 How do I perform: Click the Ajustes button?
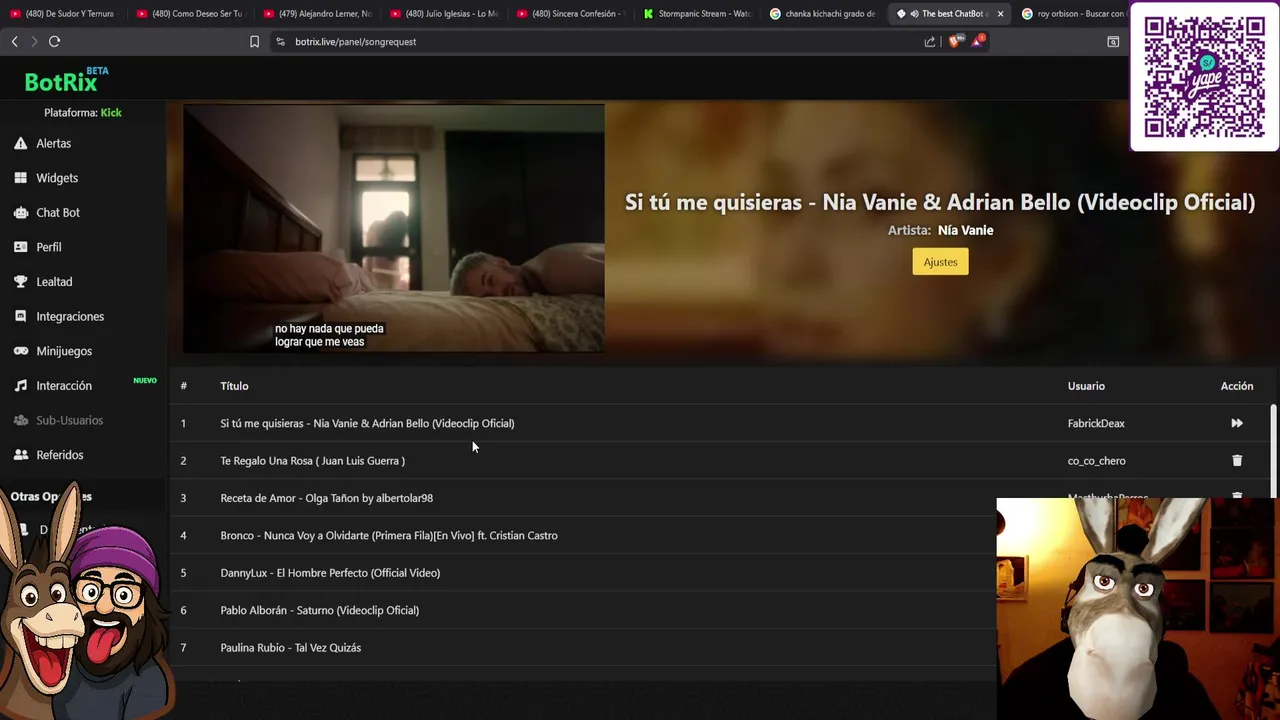click(x=940, y=262)
